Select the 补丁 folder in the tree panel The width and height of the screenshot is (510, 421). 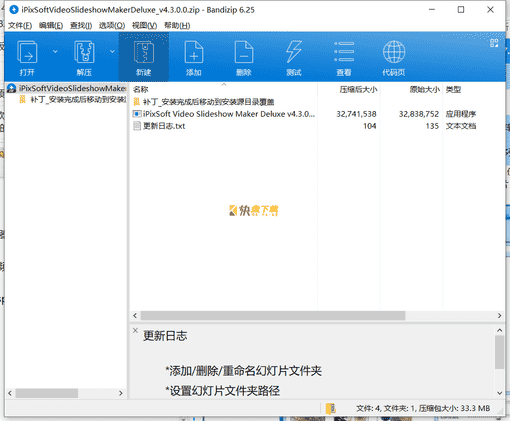click(73, 99)
